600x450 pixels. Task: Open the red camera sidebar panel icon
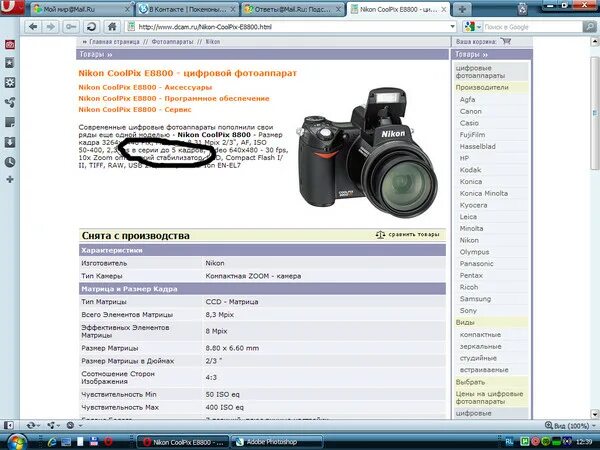click(10, 44)
